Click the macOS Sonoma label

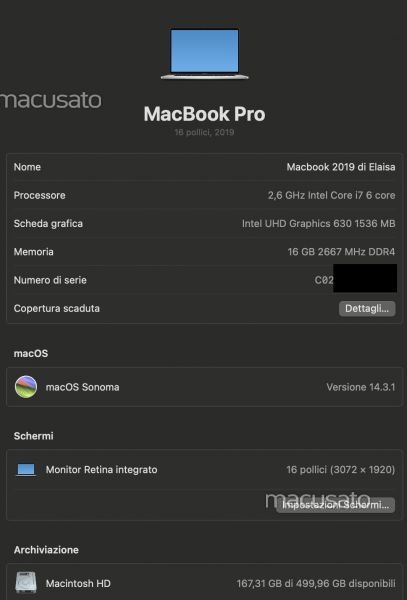pos(82,387)
